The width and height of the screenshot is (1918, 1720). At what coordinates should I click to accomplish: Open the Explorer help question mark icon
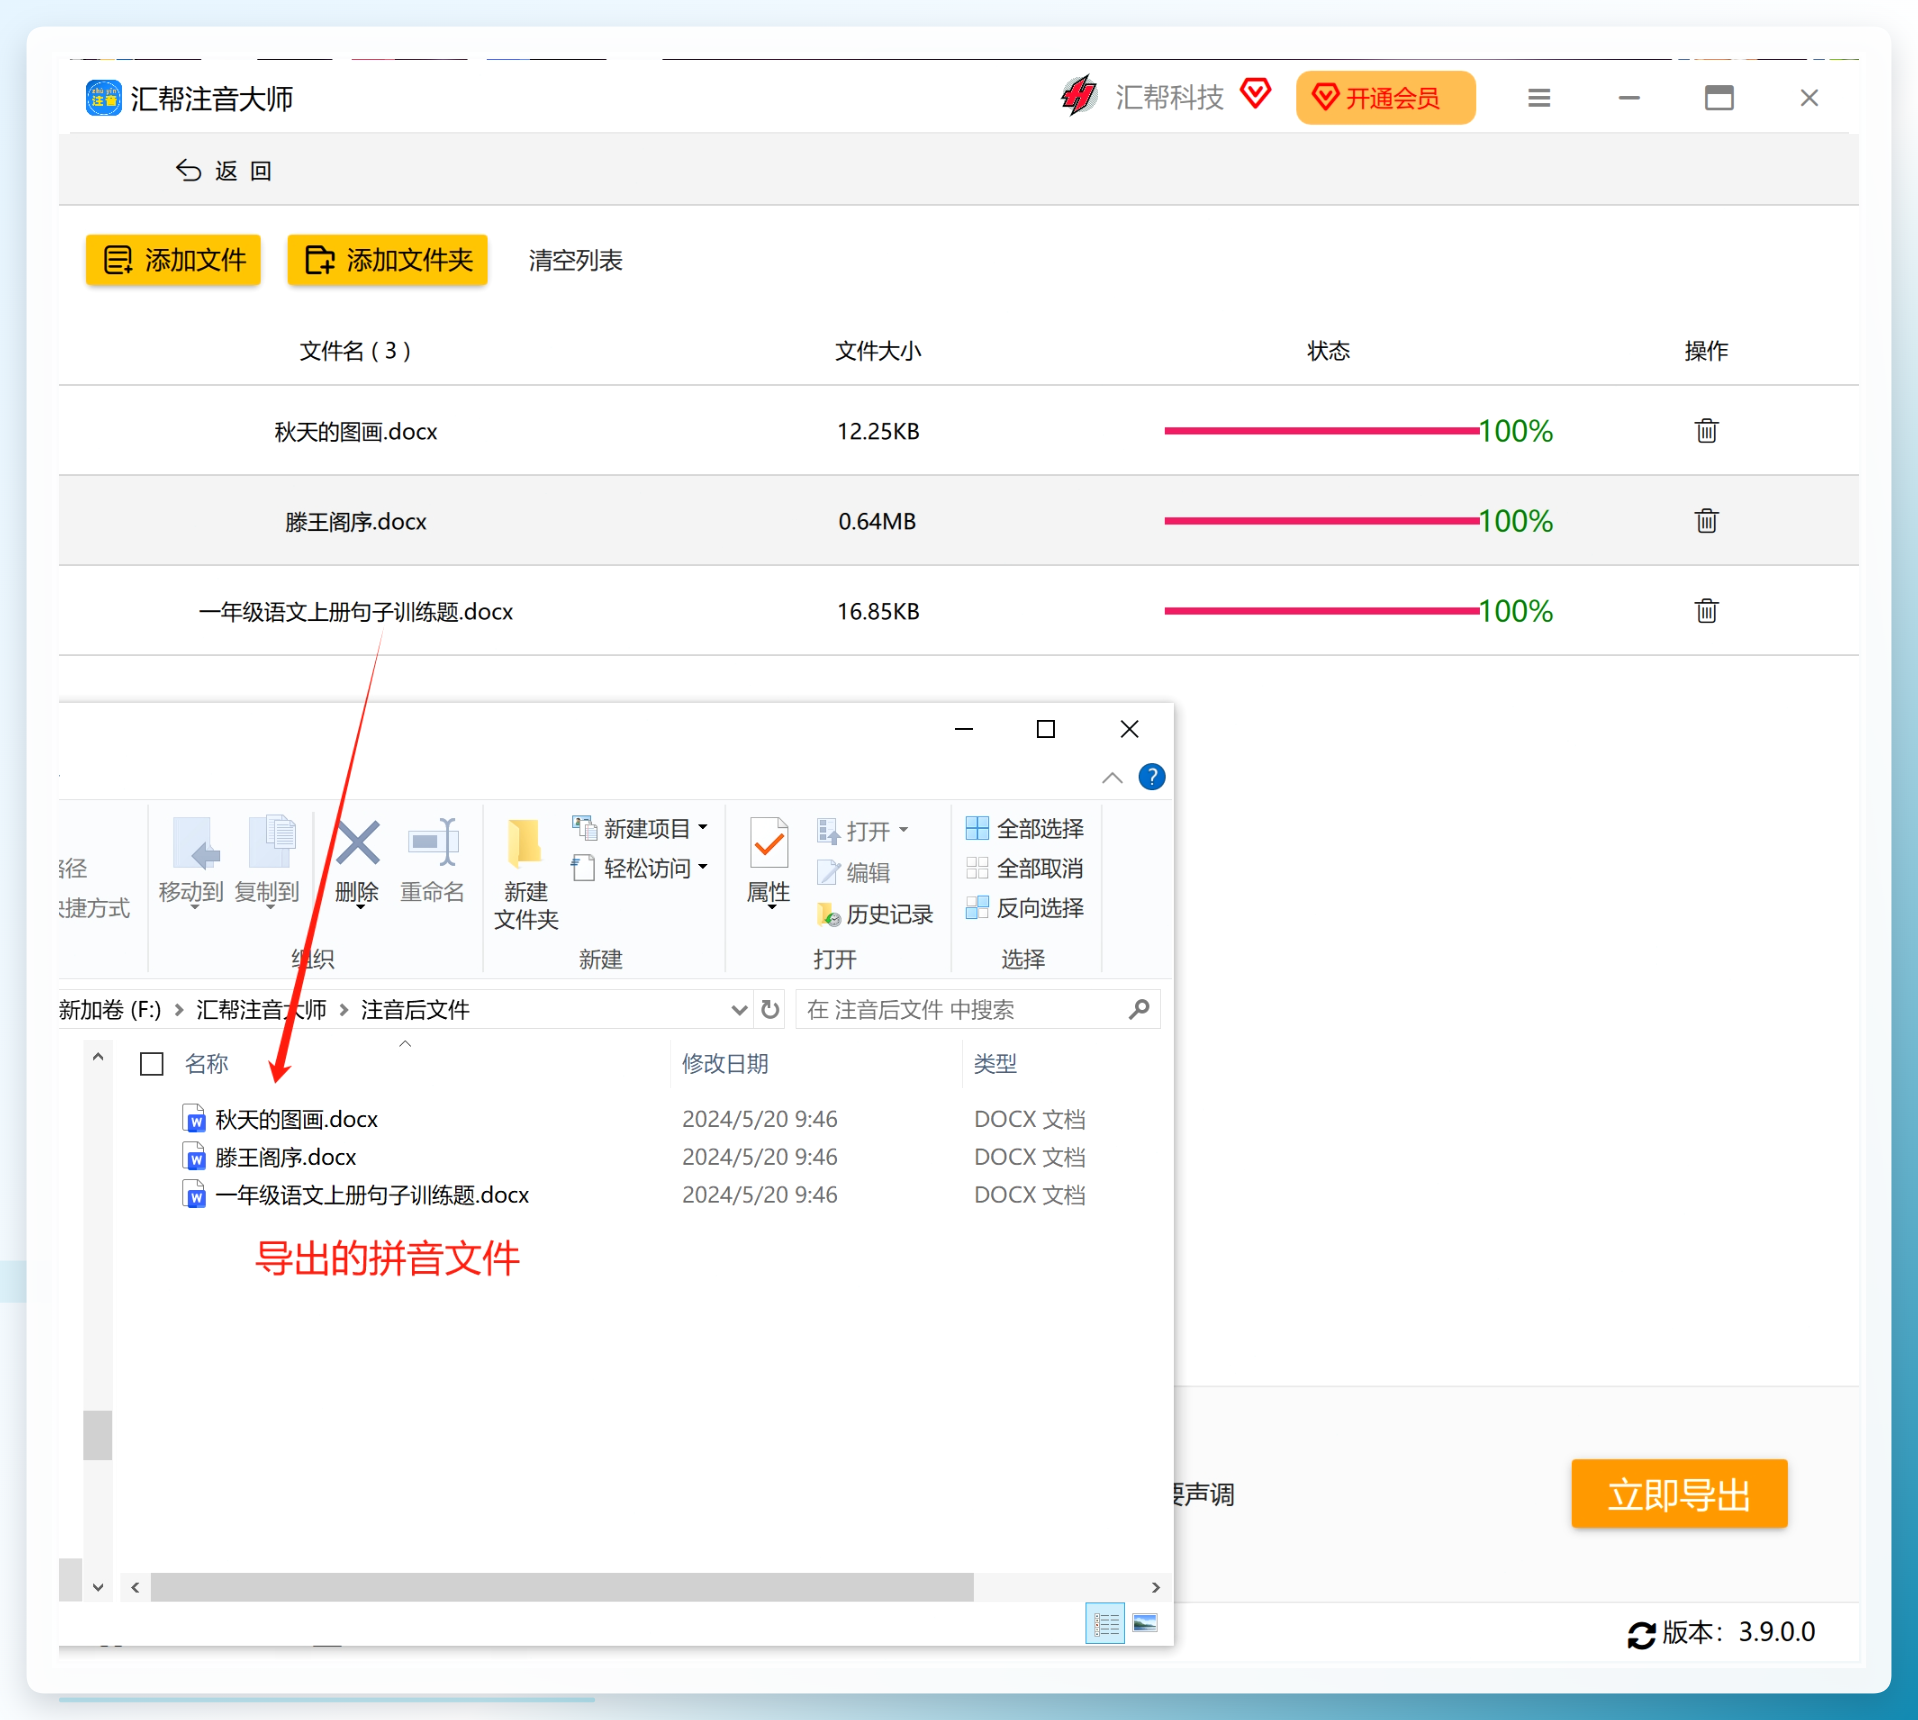point(1152,777)
